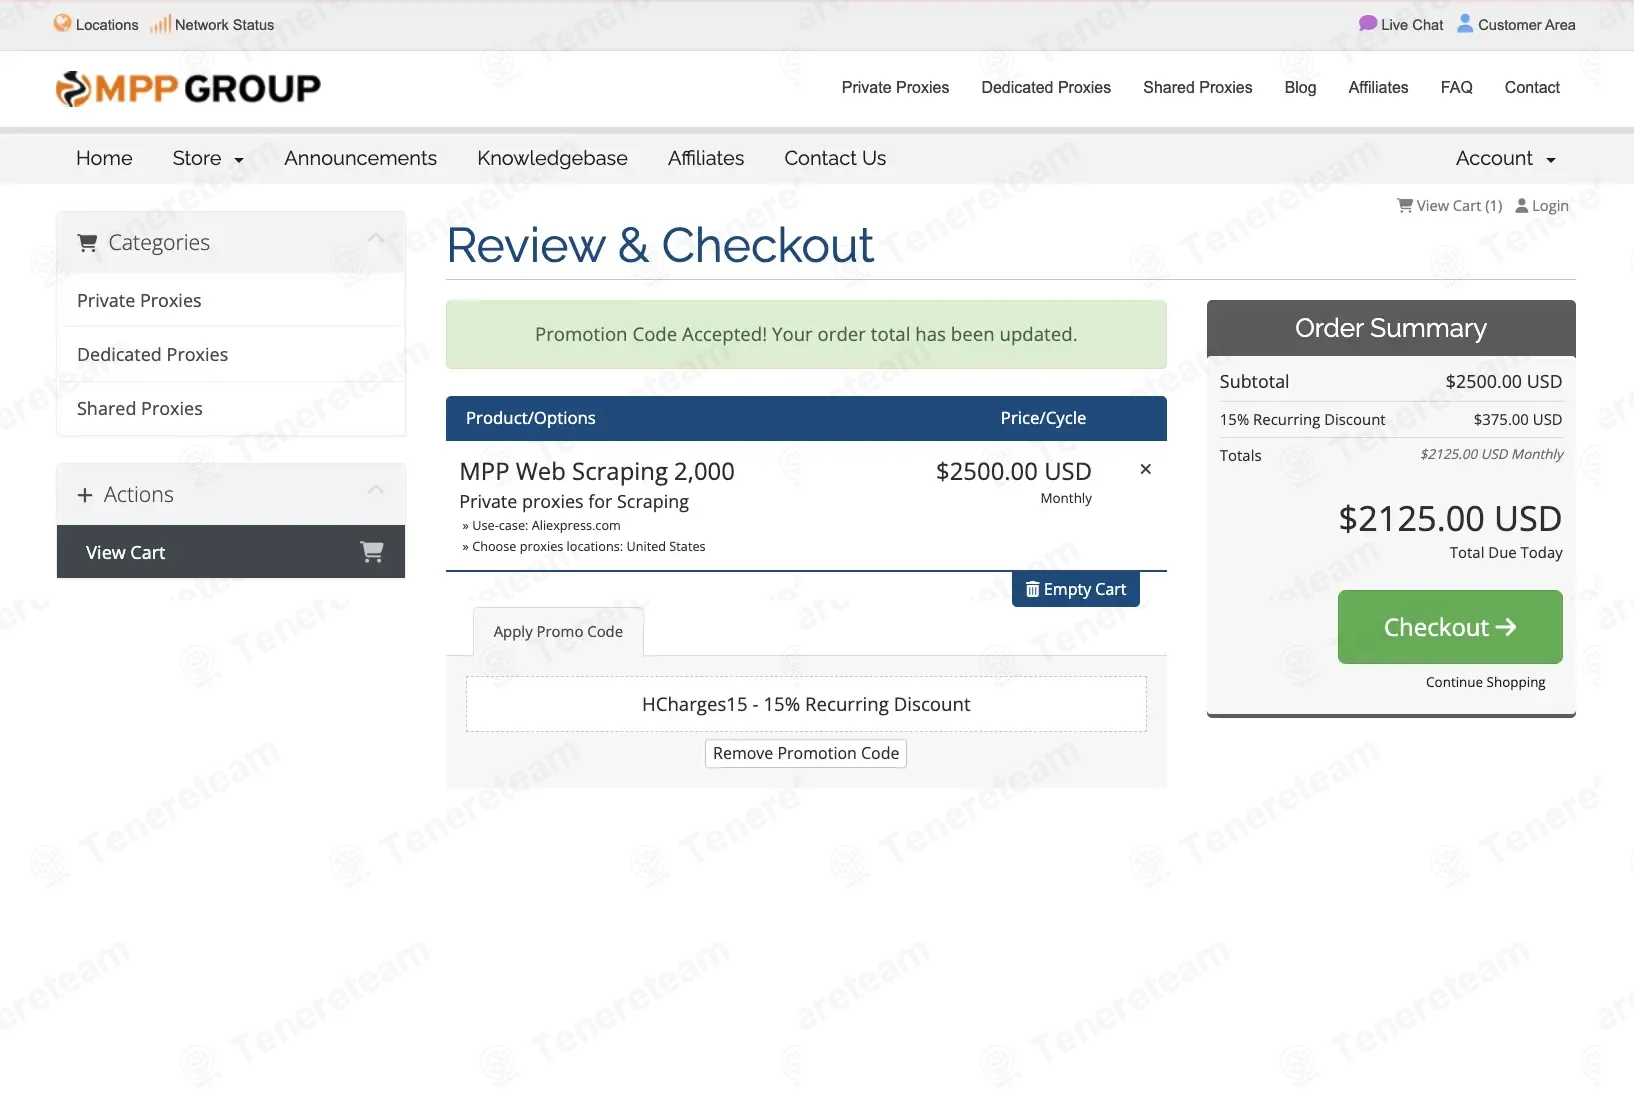The height and width of the screenshot is (1114, 1634).
Task: Click the MPP Group logo
Action: (x=188, y=89)
